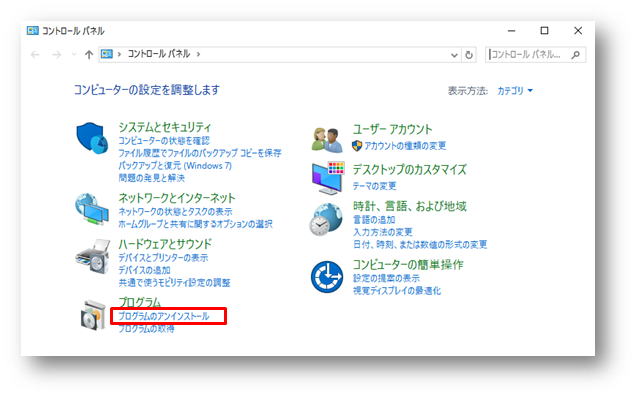Open the カテゴリ view-by dropdown
The width and height of the screenshot is (637, 398).
pyautogui.click(x=515, y=91)
